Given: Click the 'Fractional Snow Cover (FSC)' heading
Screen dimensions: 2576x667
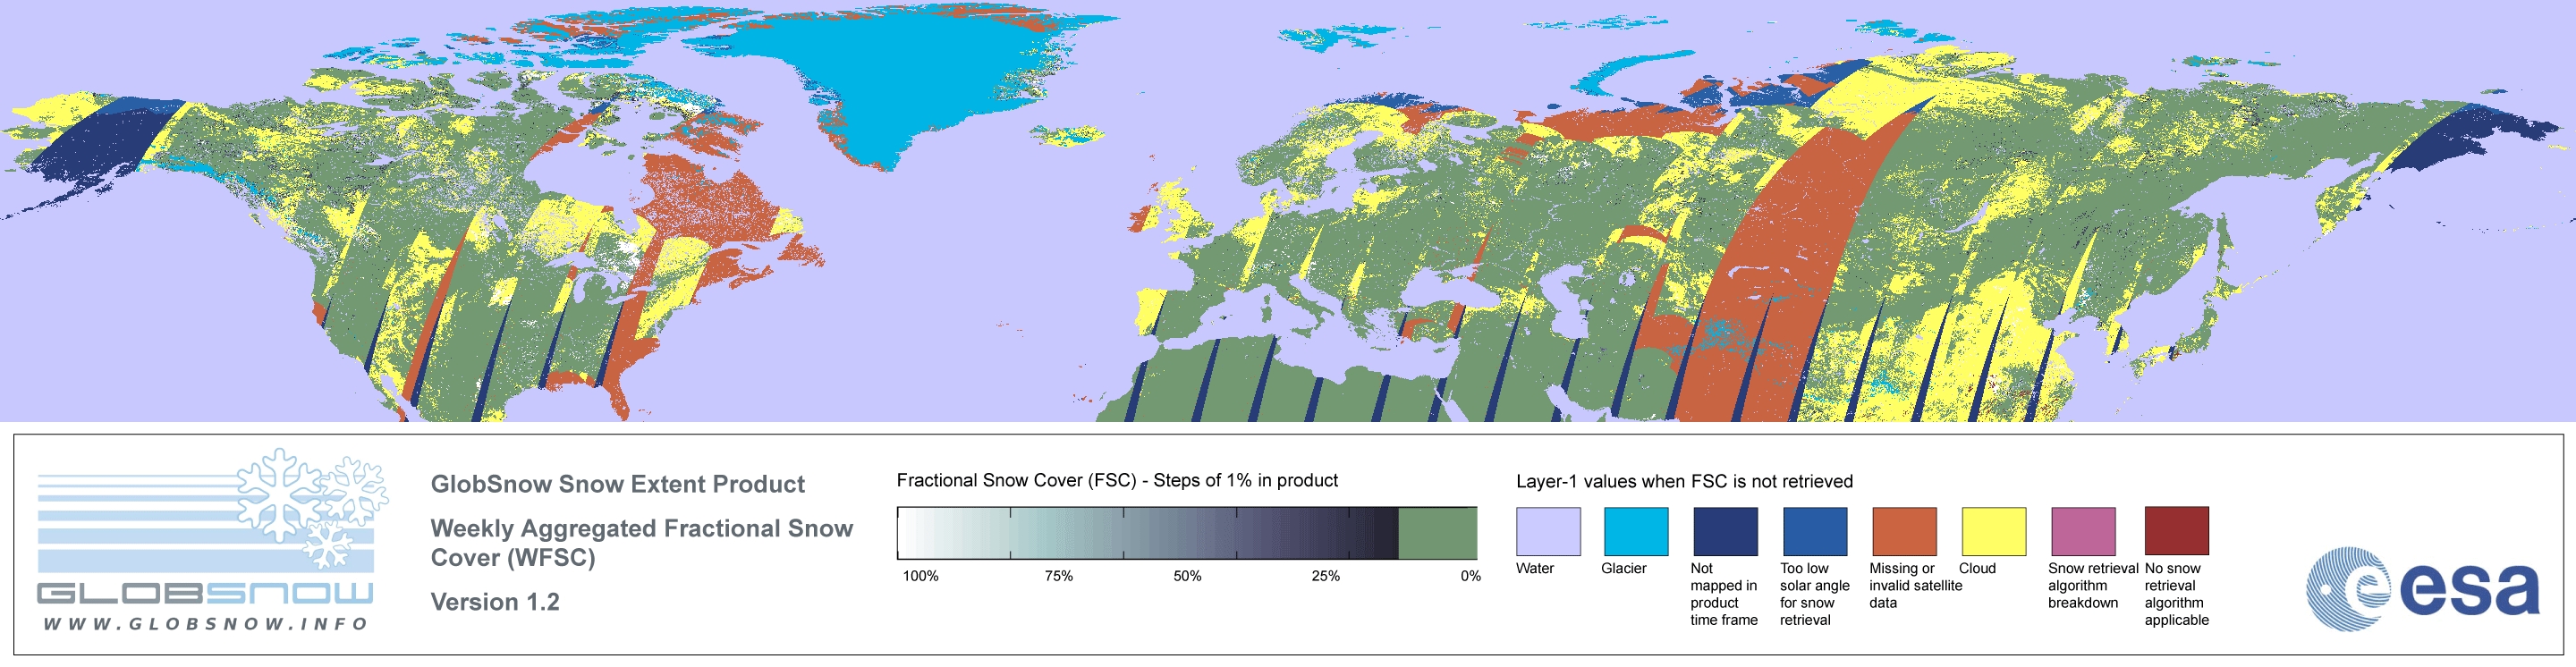Looking at the screenshot, I should tap(1117, 480).
